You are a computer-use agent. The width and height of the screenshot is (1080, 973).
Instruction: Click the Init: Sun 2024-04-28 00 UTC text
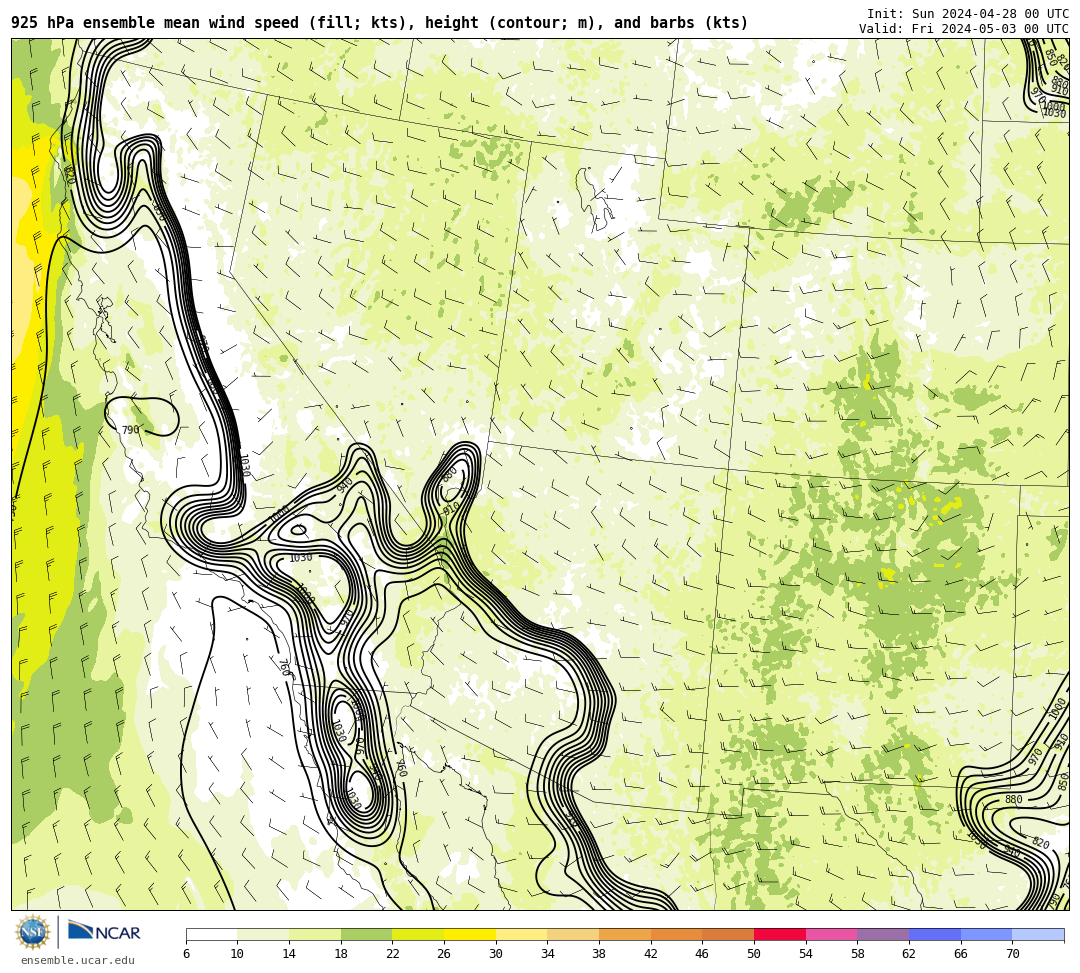click(x=968, y=14)
